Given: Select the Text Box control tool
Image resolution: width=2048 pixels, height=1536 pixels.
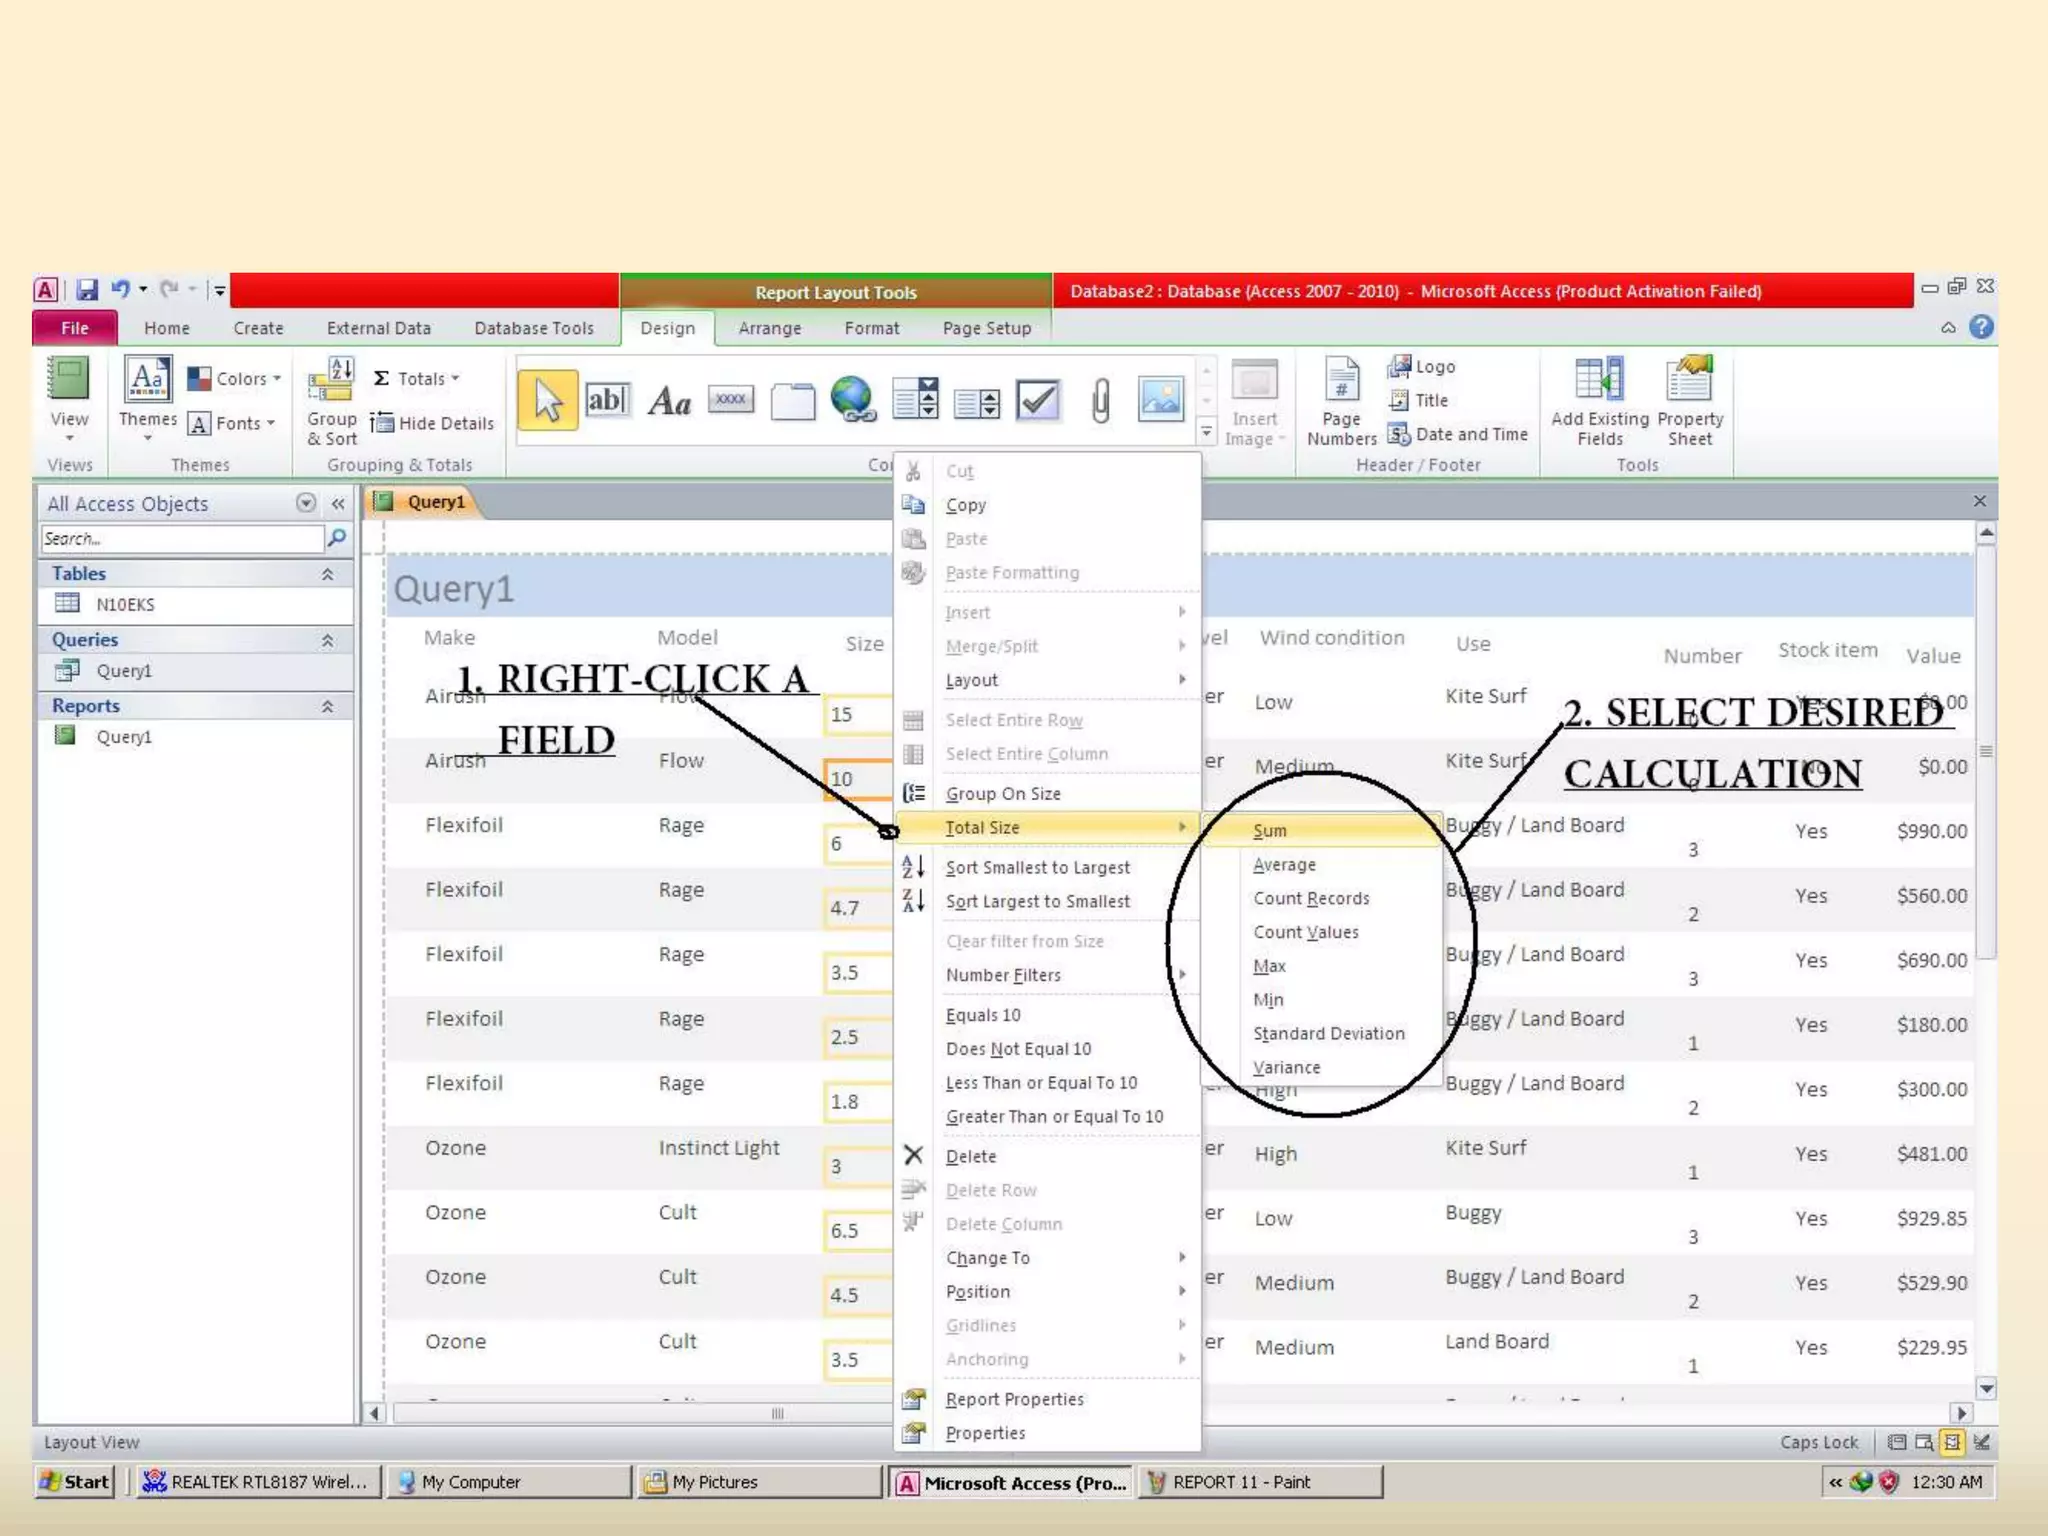Looking at the screenshot, I should point(607,400).
